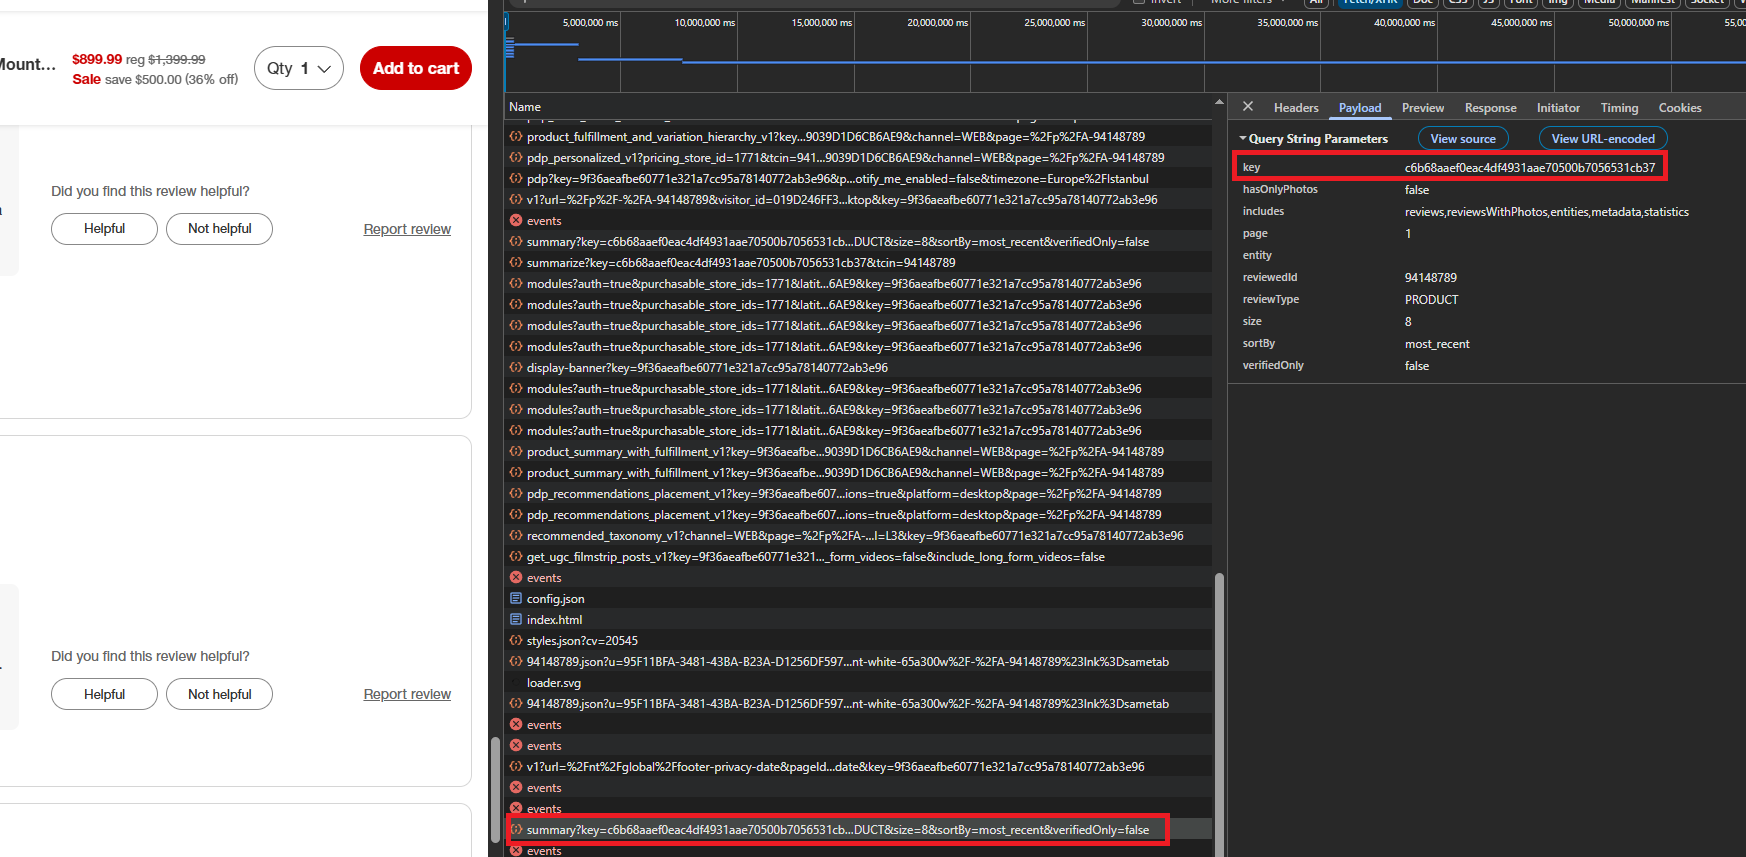Click the up arrow atop the request list scrollbar
The image size is (1746, 857).
(1219, 102)
